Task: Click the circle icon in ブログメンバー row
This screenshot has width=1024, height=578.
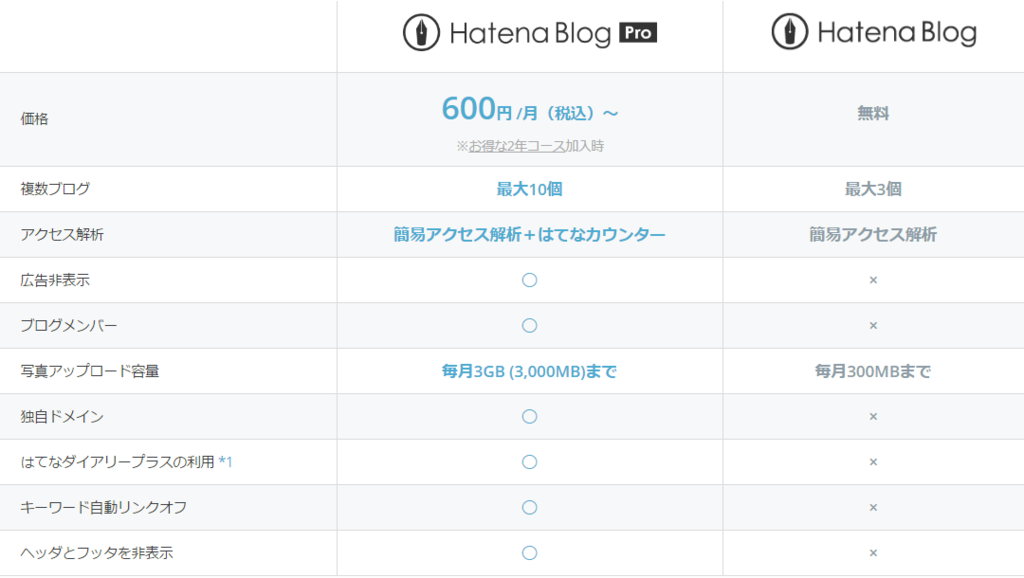Action: (x=530, y=325)
